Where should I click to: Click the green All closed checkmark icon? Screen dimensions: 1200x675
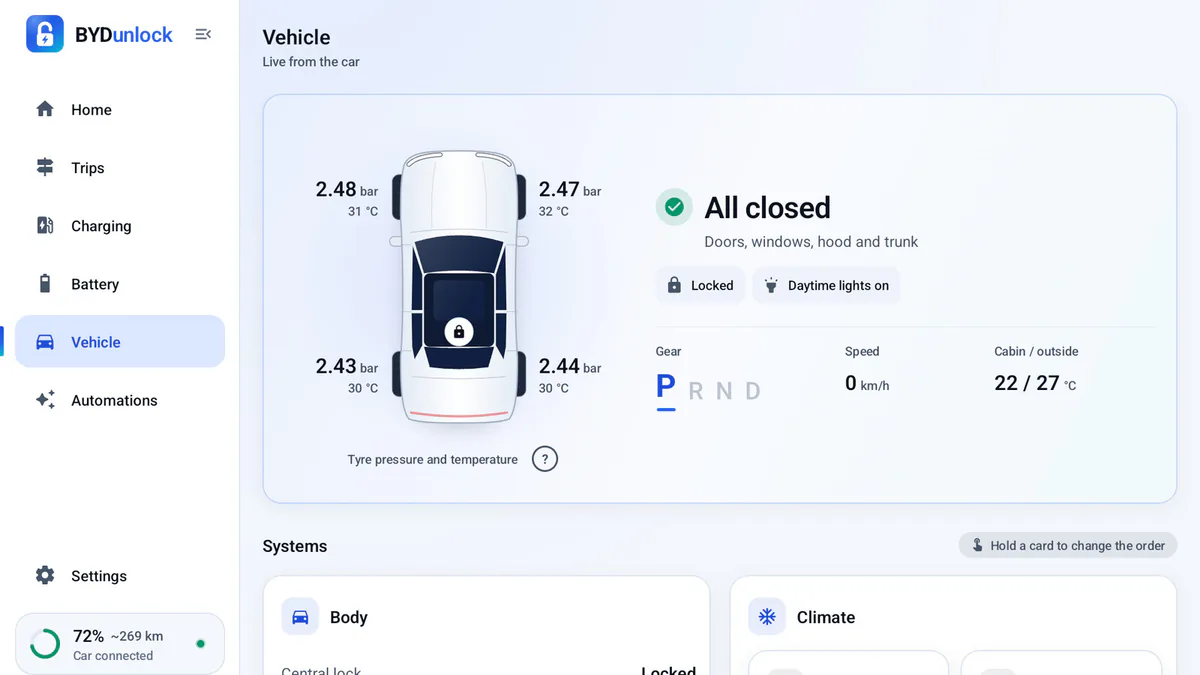(675, 207)
